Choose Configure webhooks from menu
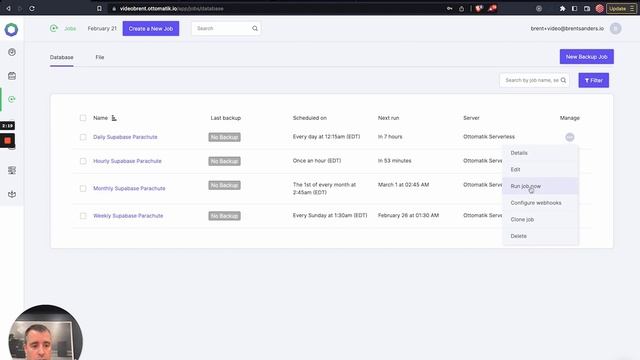640x360 pixels. [x=540, y=203]
